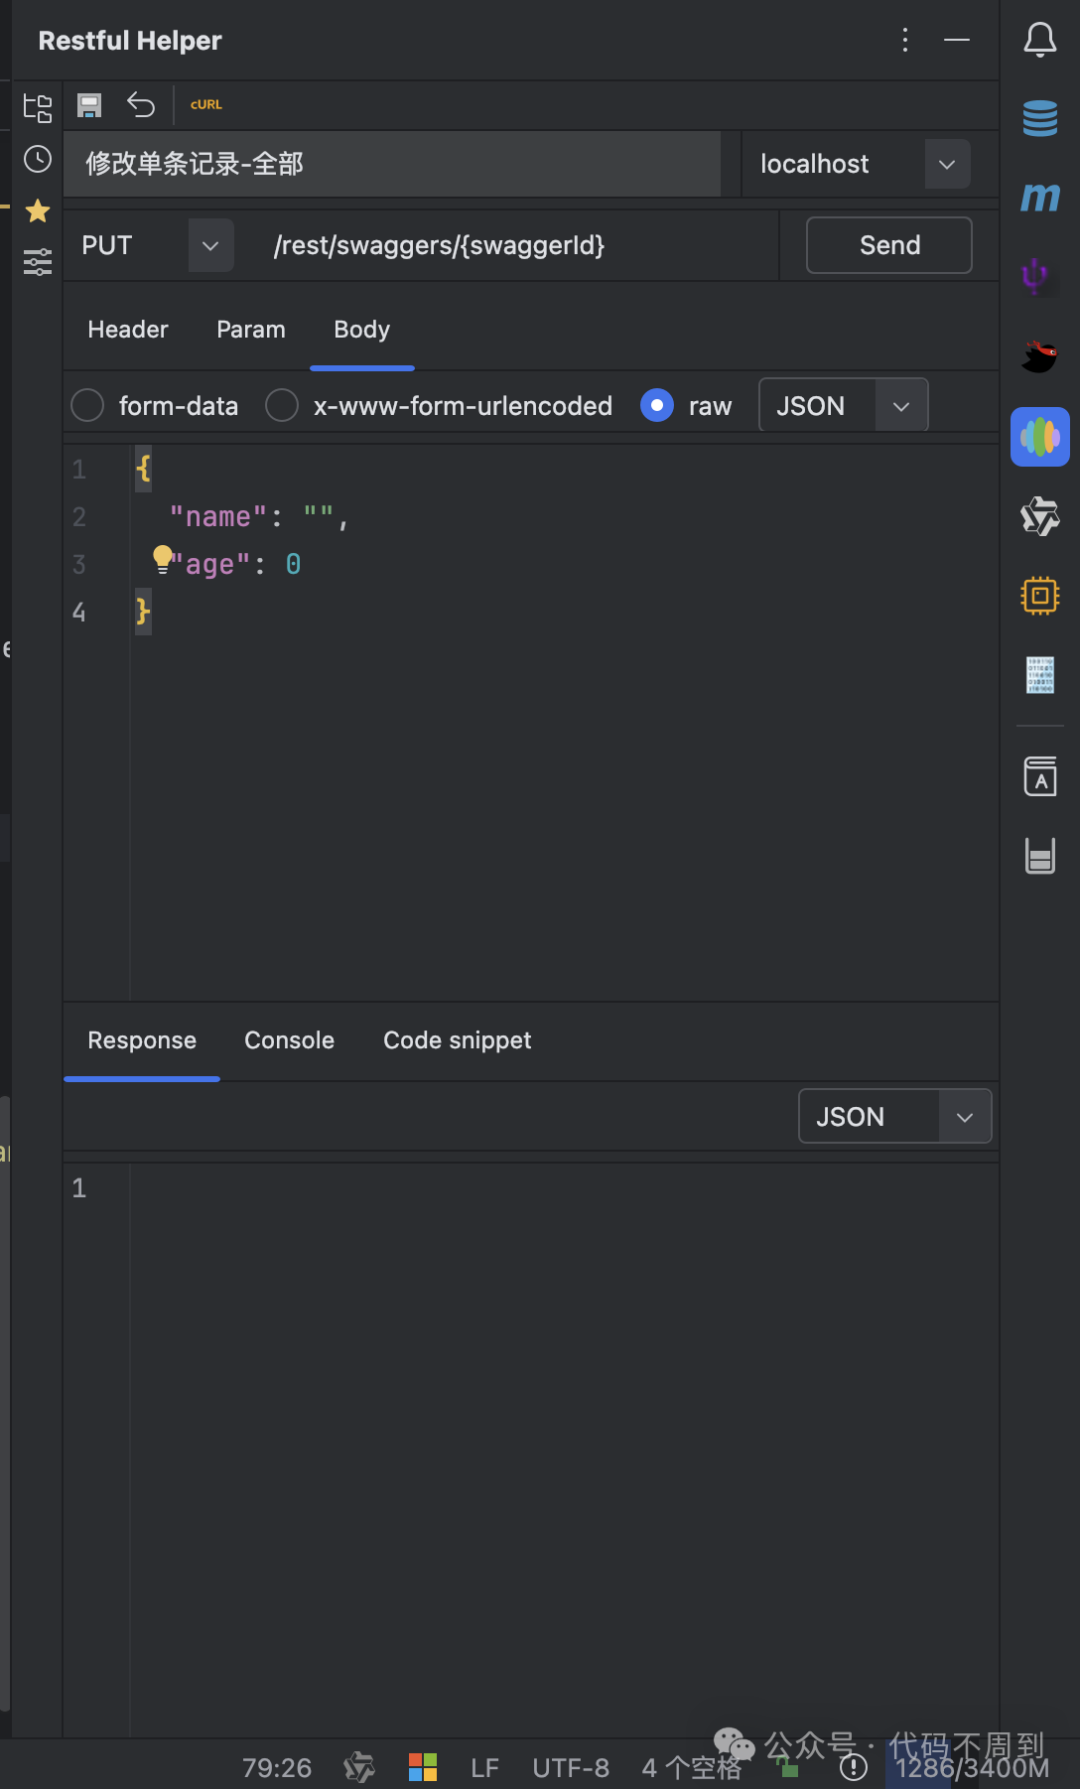Click the empty response editor line 1
The height and width of the screenshot is (1789, 1080).
point(565,1188)
